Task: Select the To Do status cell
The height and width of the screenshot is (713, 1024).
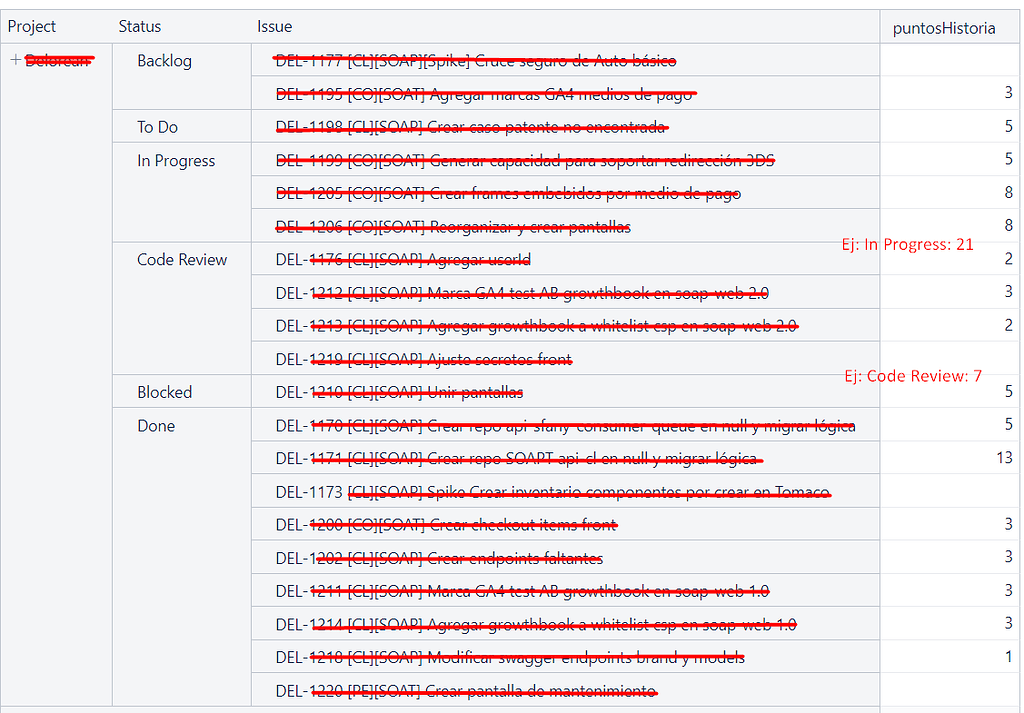Action: (158, 127)
